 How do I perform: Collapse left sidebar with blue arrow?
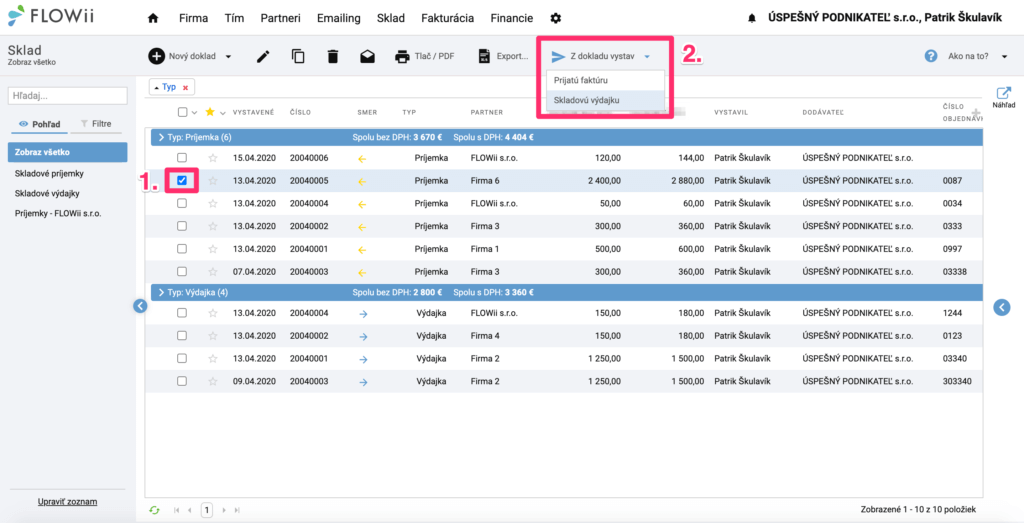tap(139, 306)
